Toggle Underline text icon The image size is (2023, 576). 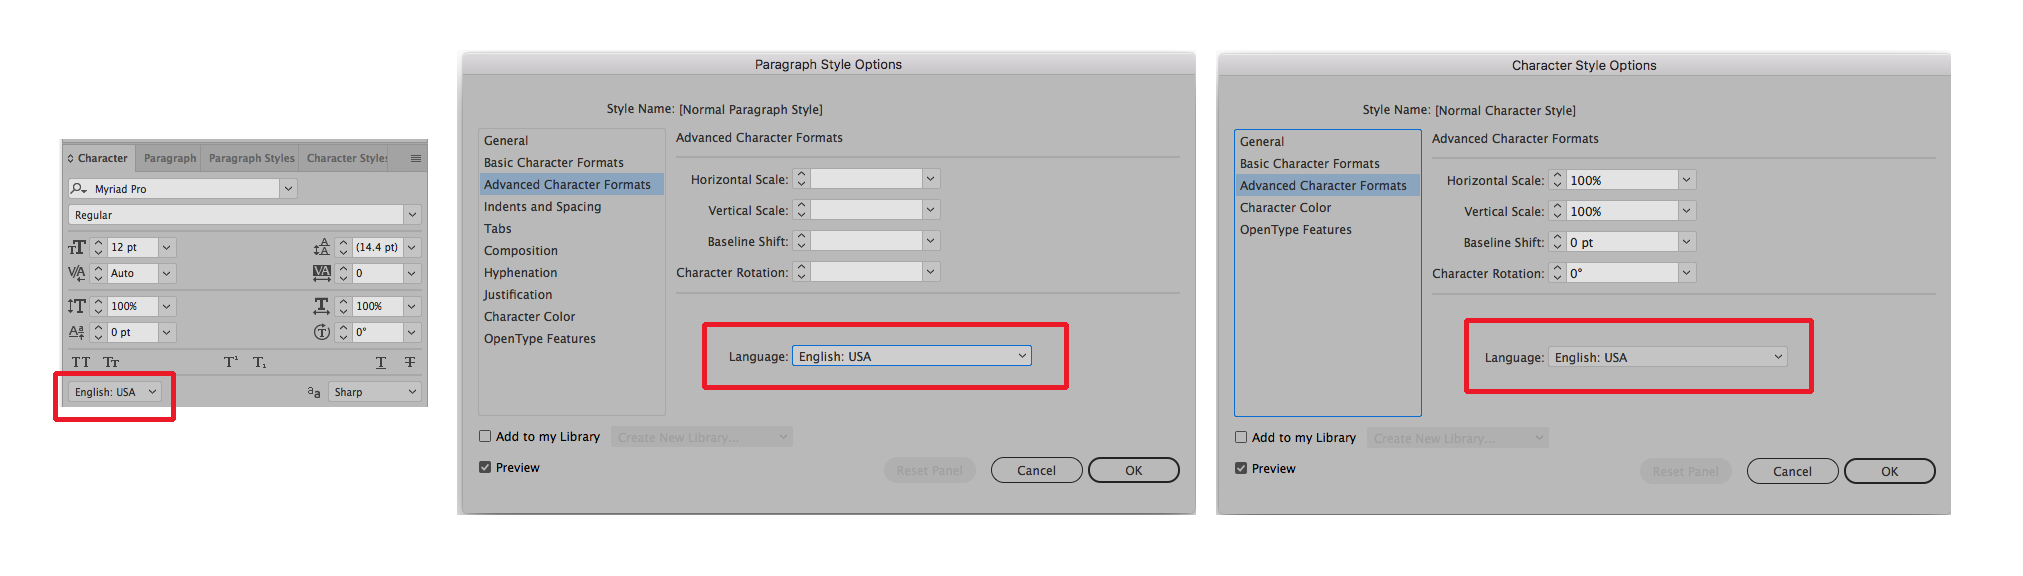pos(381,362)
